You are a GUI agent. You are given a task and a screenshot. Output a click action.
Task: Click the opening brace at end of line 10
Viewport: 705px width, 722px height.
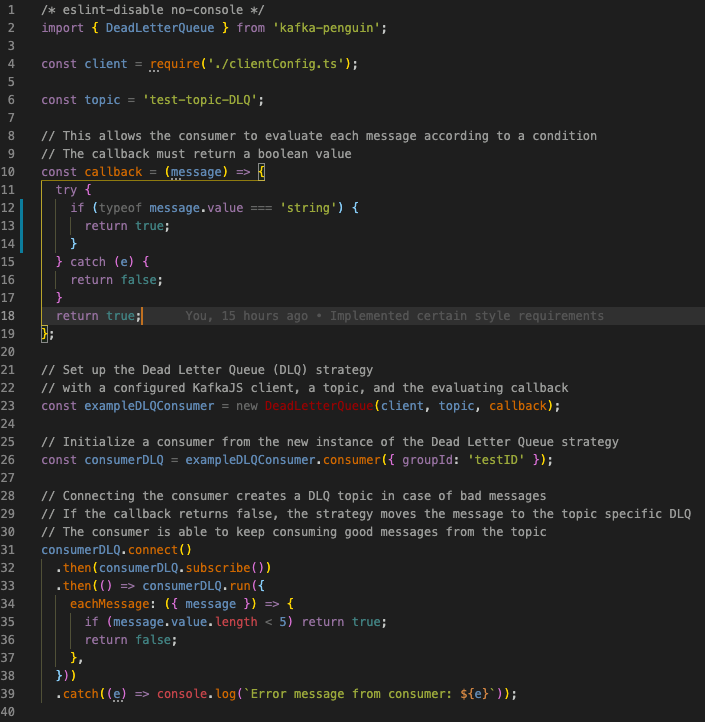point(262,172)
